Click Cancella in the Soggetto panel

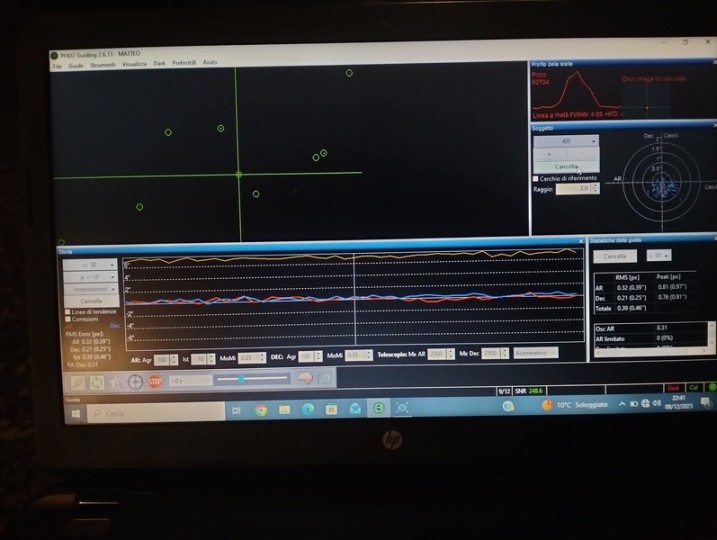click(x=566, y=166)
